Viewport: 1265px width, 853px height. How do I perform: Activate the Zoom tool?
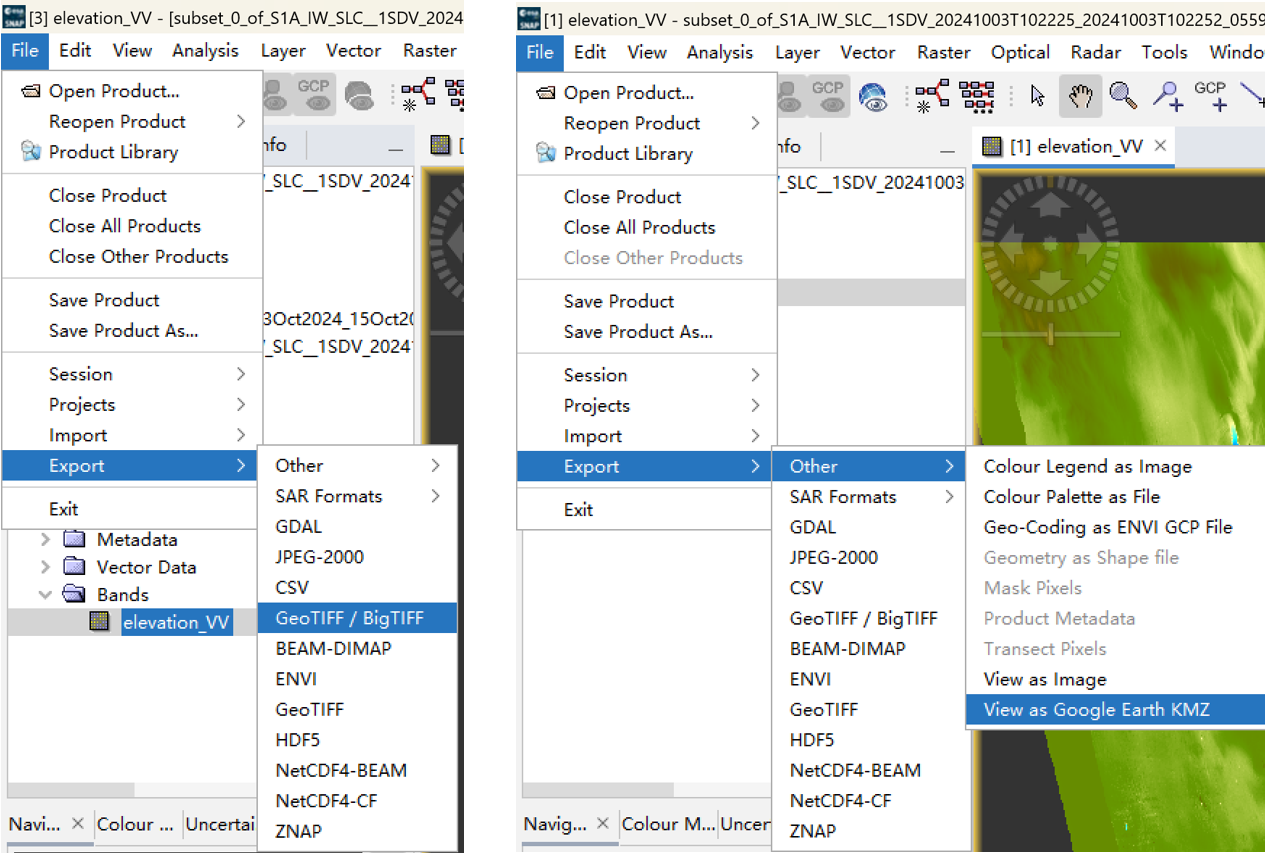click(1122, 97)
